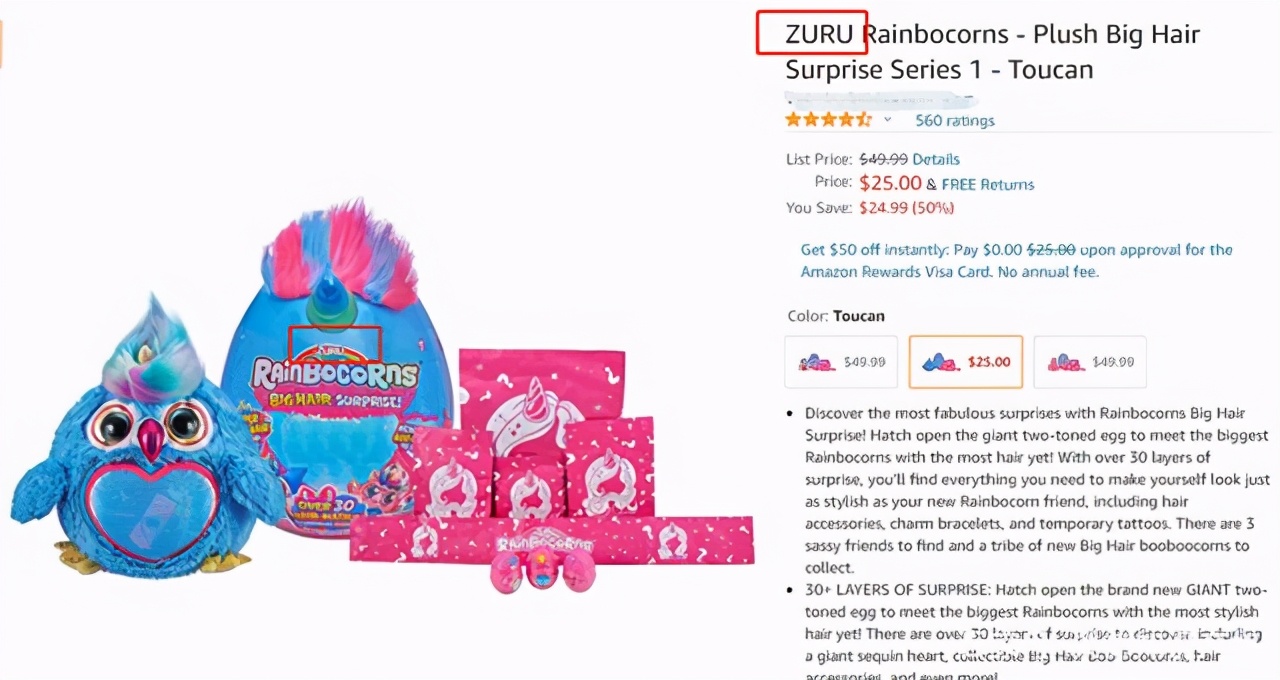1280x680 pixels.
Task: Click the ZURU logo on the egg
Action: (334, 350)
